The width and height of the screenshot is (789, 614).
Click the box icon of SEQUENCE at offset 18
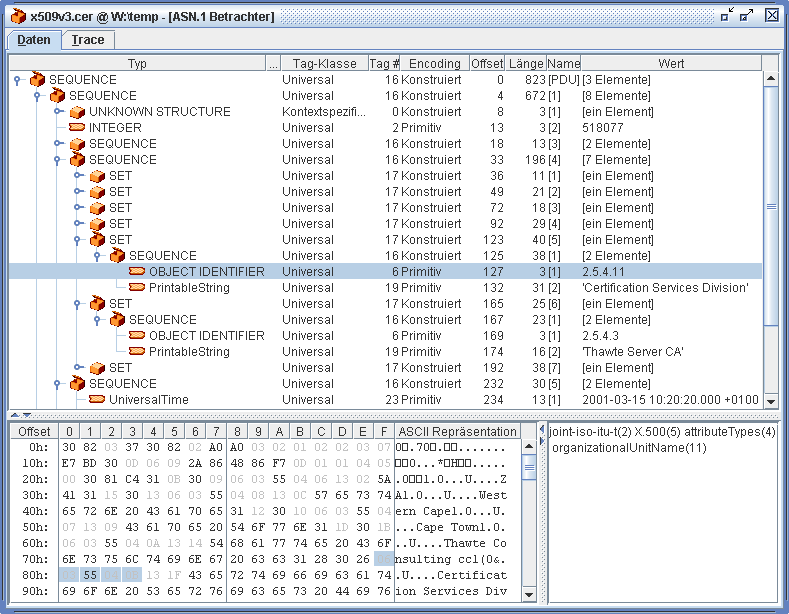[x=77, y=144]
